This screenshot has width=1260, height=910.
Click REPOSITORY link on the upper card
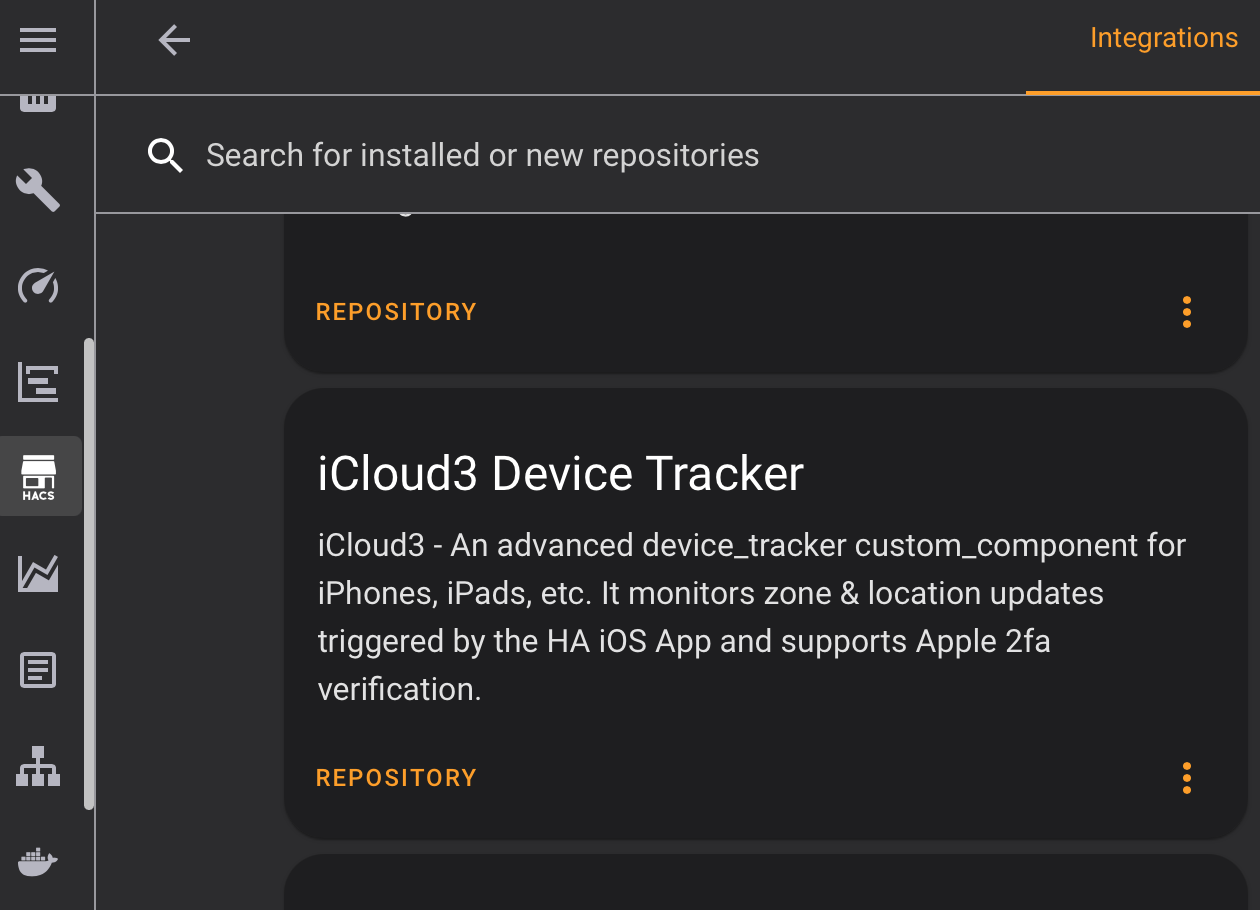tap(396, 312)
